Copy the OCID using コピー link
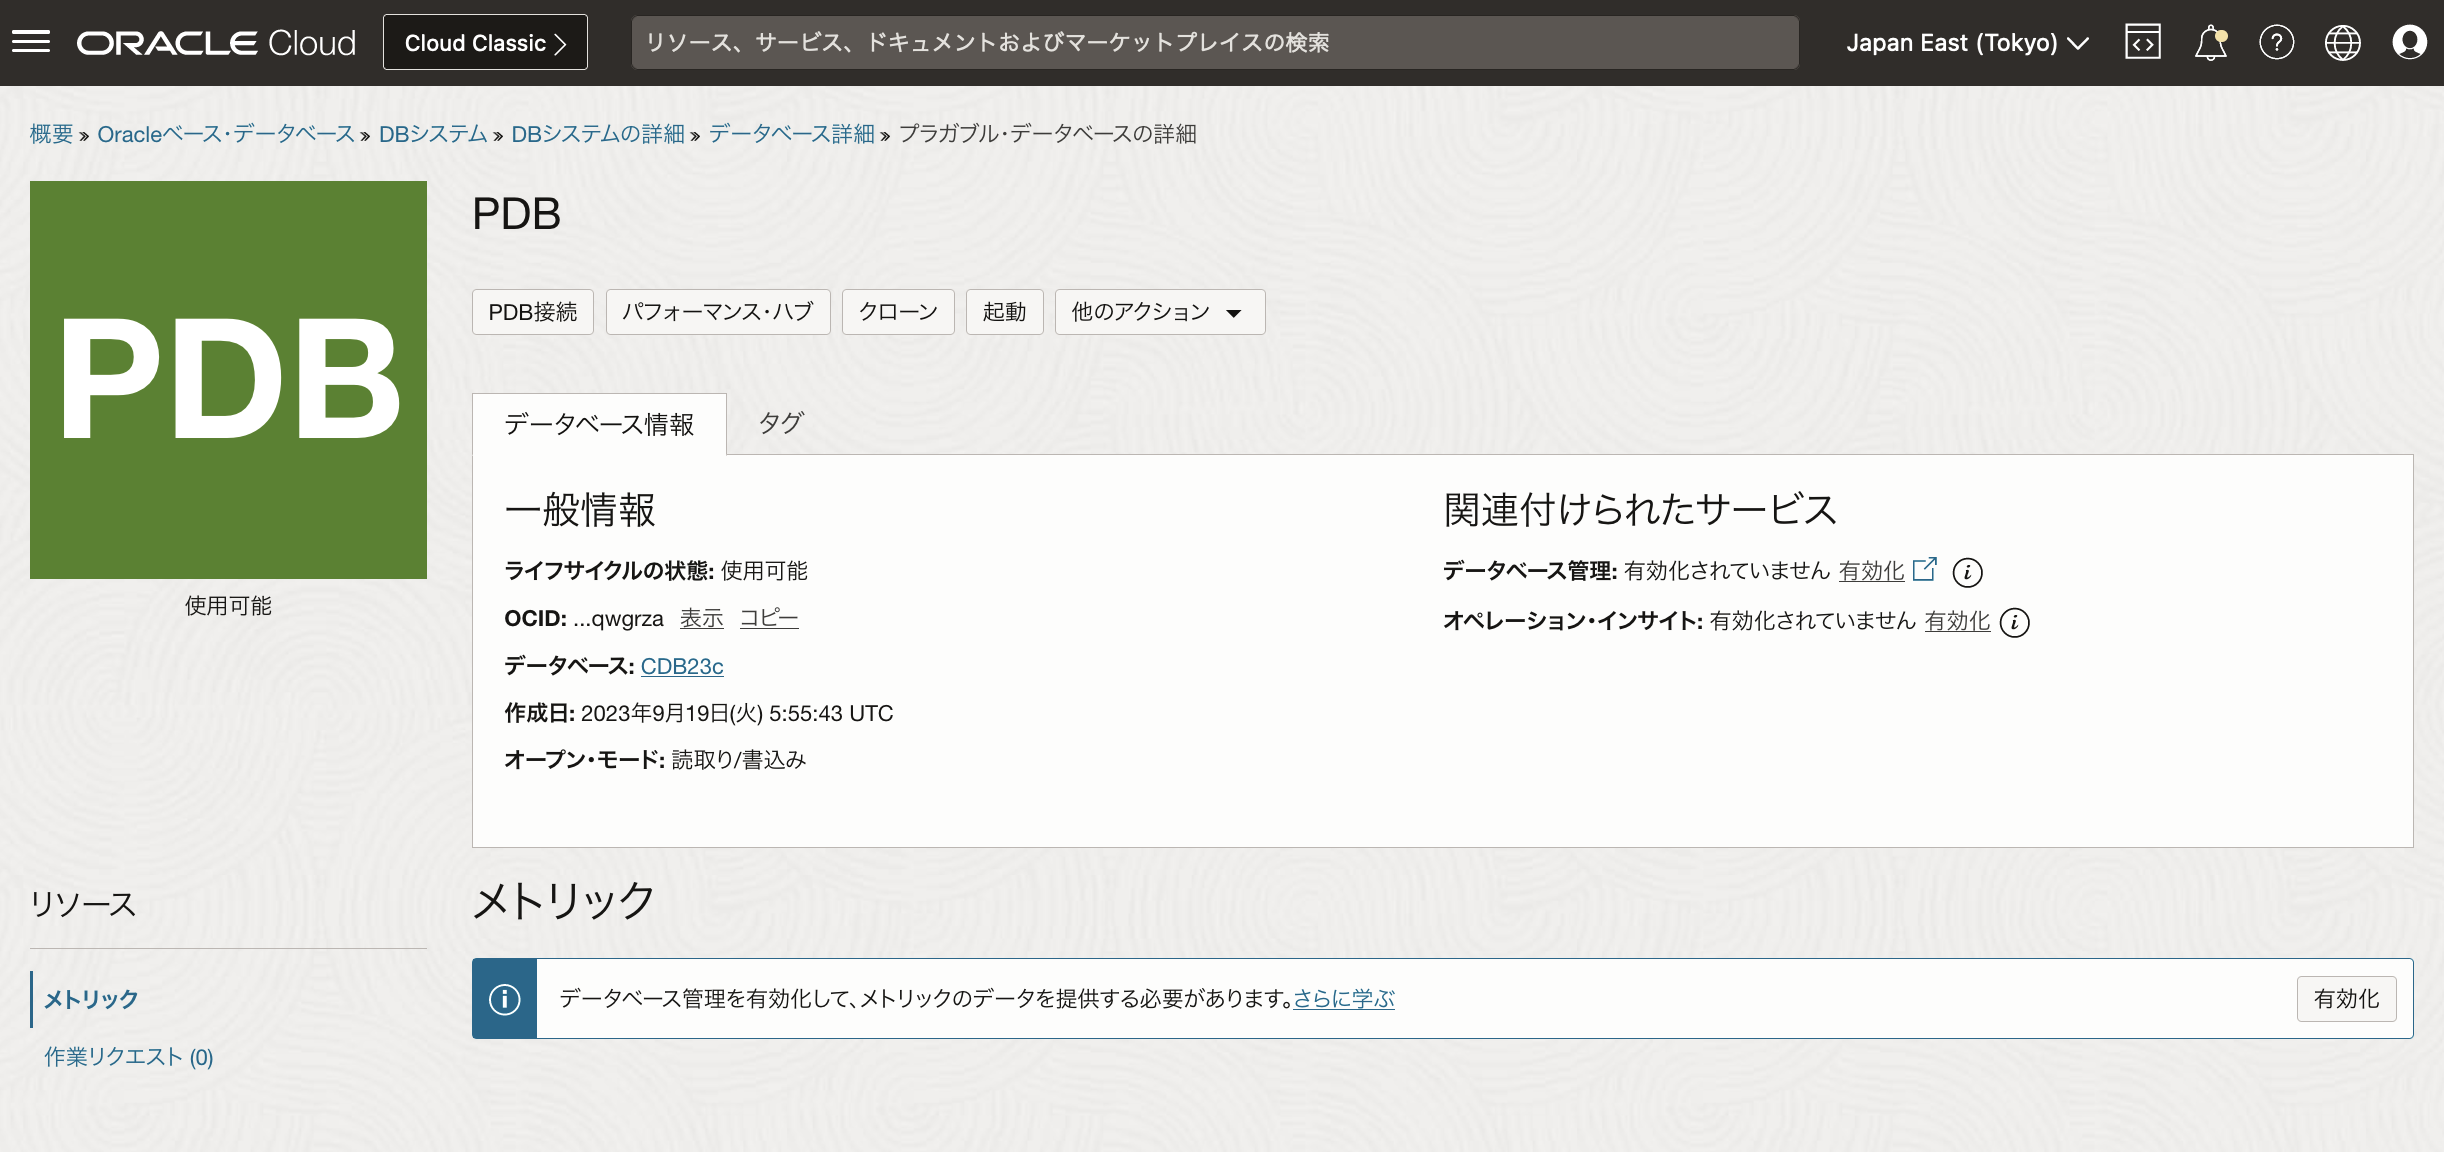Image resolution: width=2444 pixels, height=1152 pixels. 768,618
